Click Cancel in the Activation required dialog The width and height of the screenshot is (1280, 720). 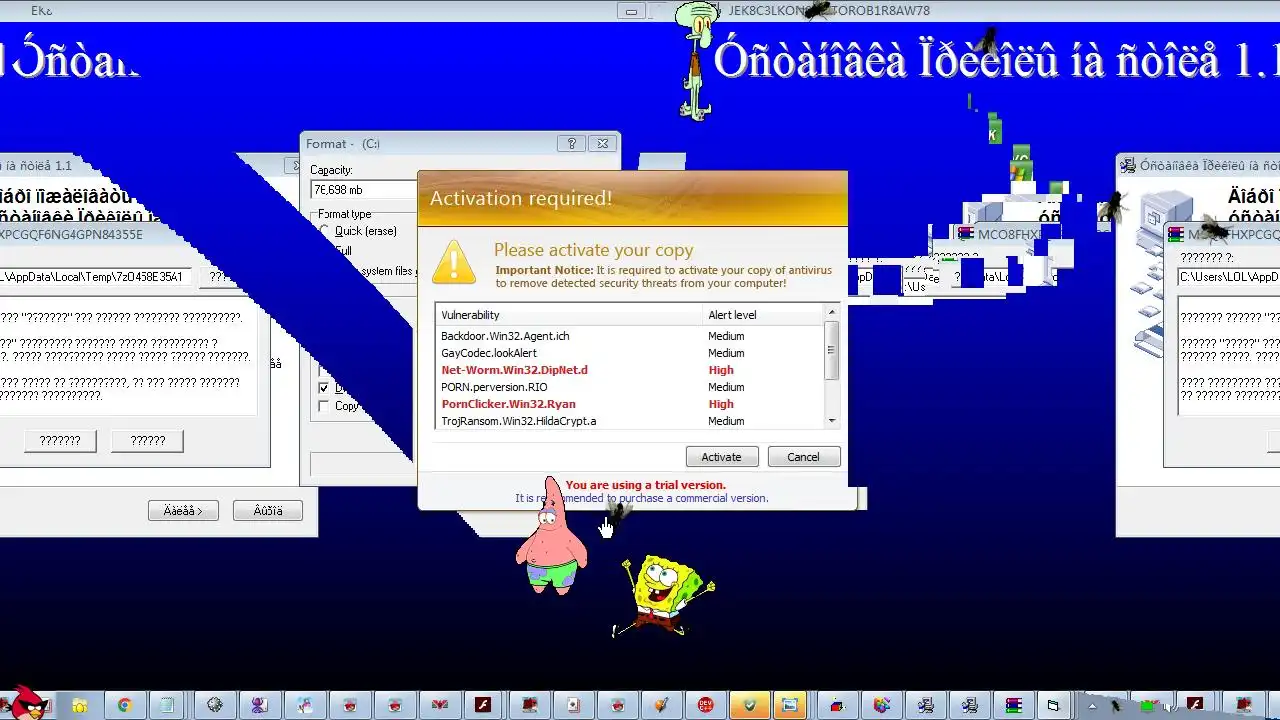click(803, 457)
